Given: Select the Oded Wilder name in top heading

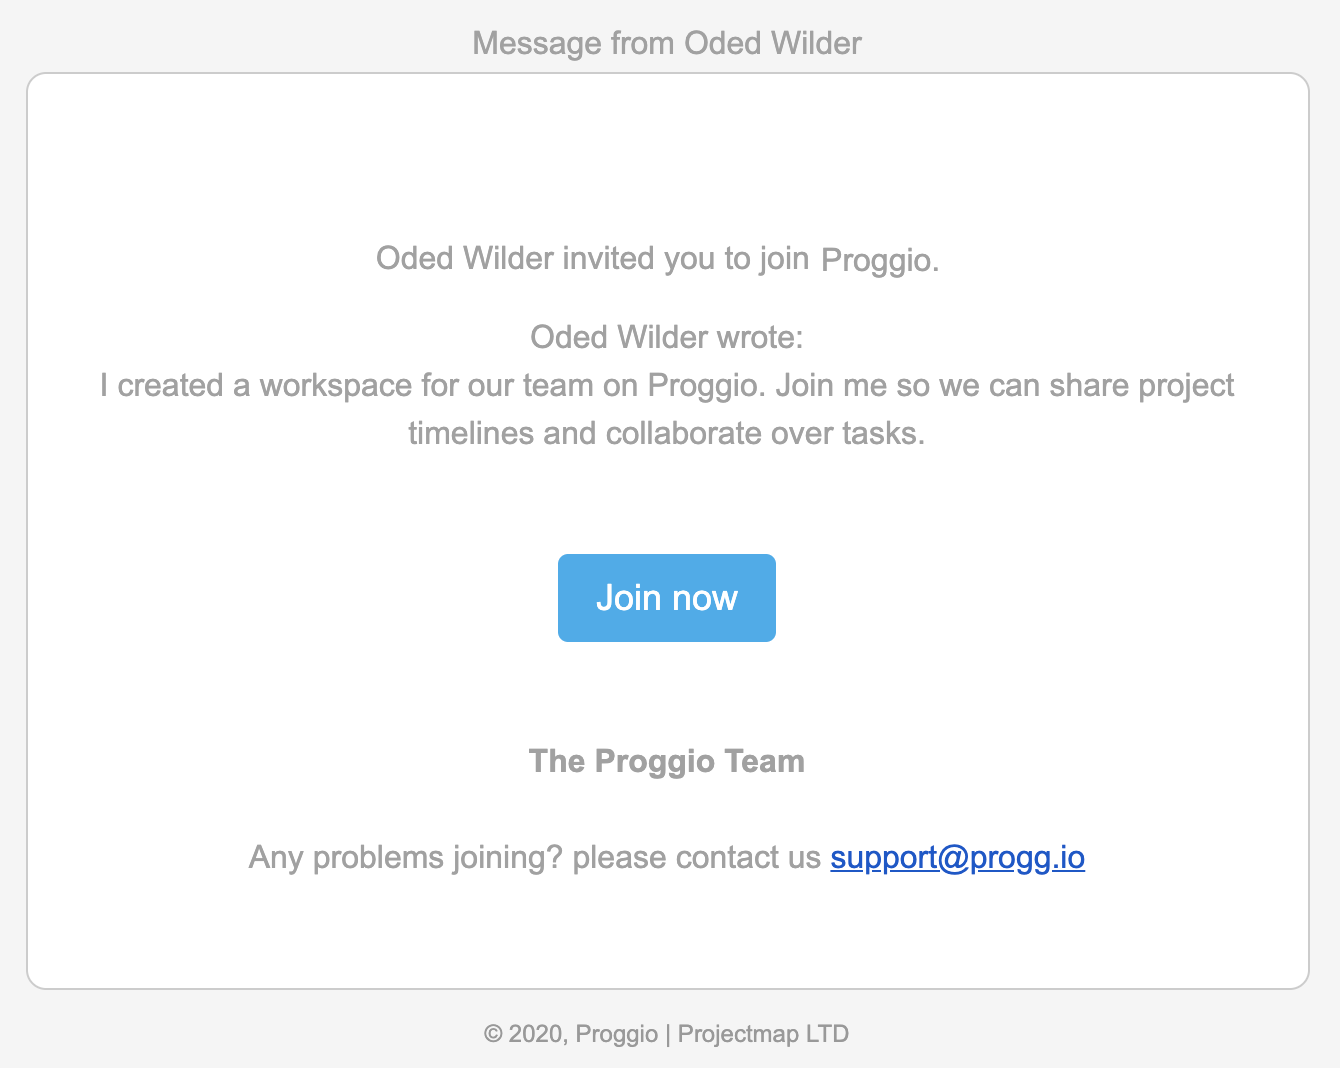Looking at the screenshot, I should click(773, 43).
